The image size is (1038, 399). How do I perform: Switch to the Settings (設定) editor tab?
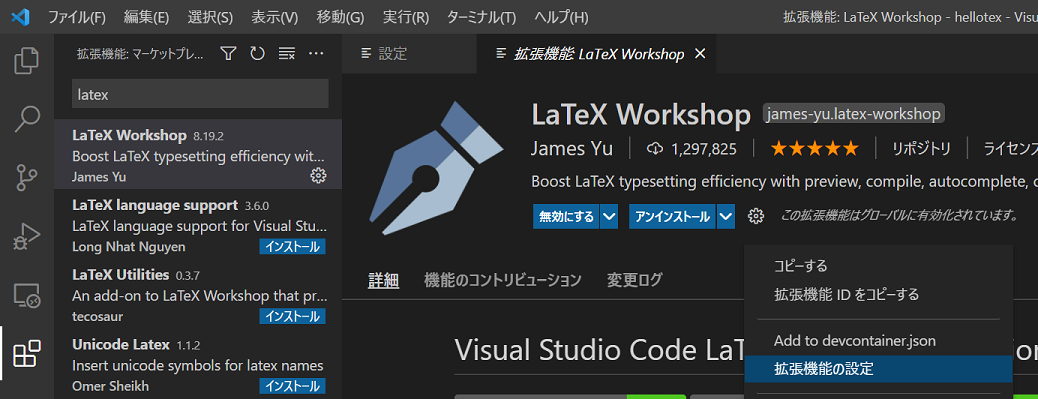point(409,54)
